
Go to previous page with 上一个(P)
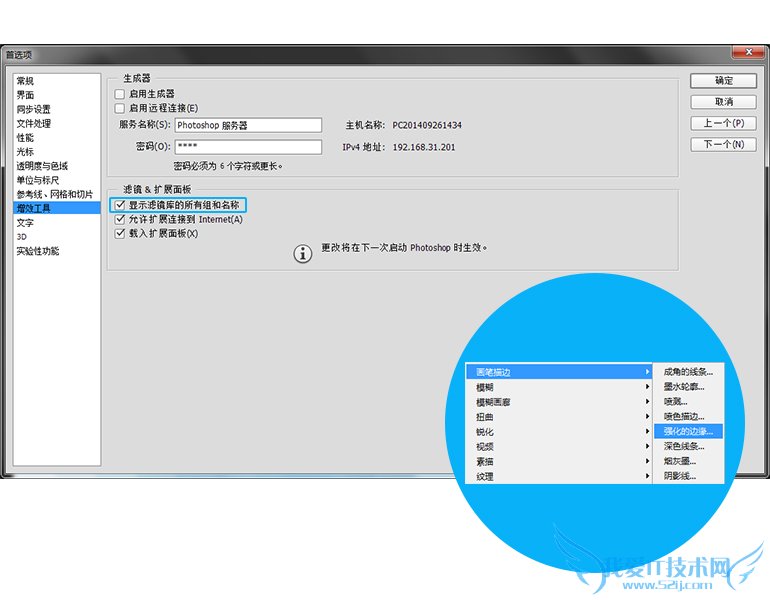(723, 123)
